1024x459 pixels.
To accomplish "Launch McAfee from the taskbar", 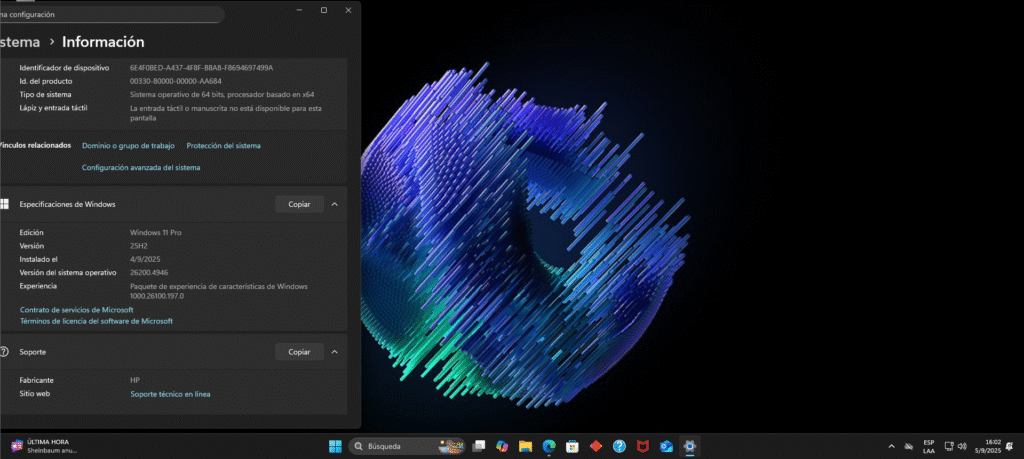I will tap(643, 446).
